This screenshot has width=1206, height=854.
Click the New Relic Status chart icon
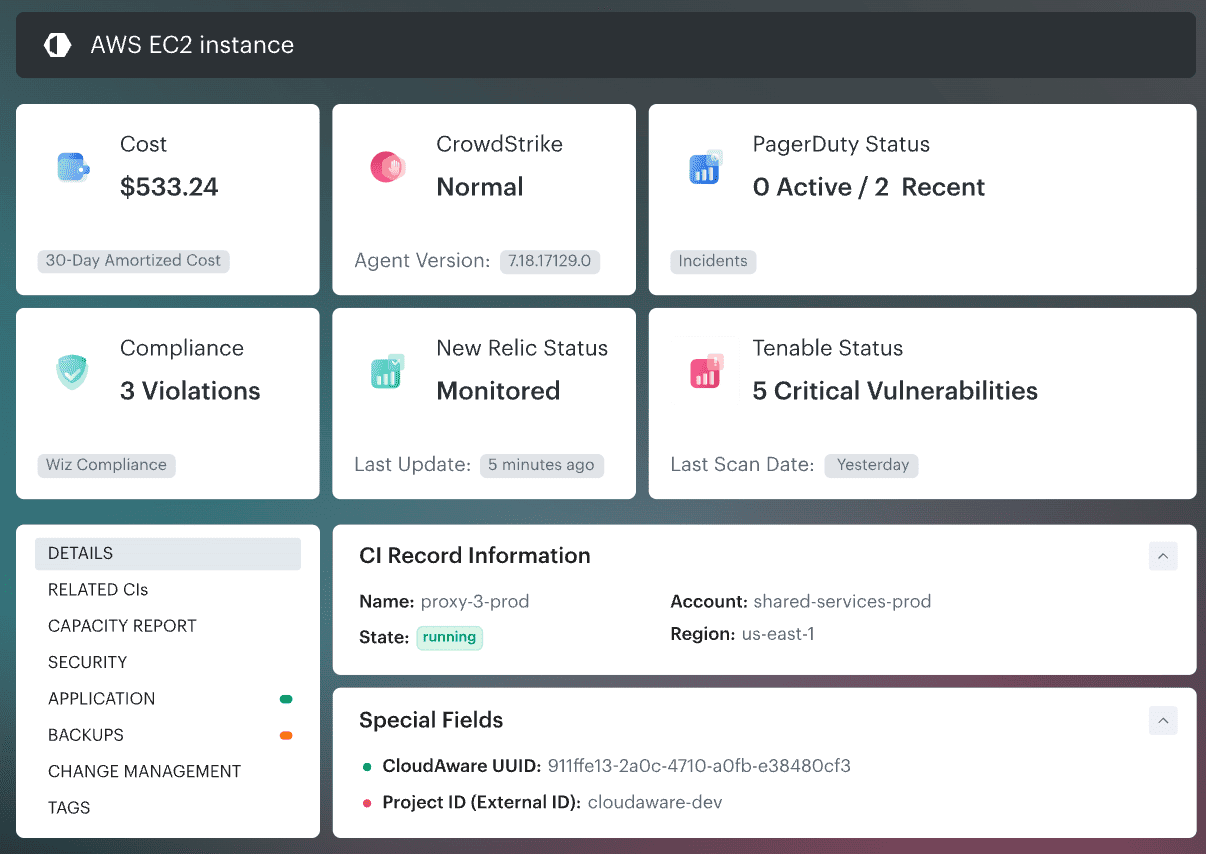coord(388,371)
